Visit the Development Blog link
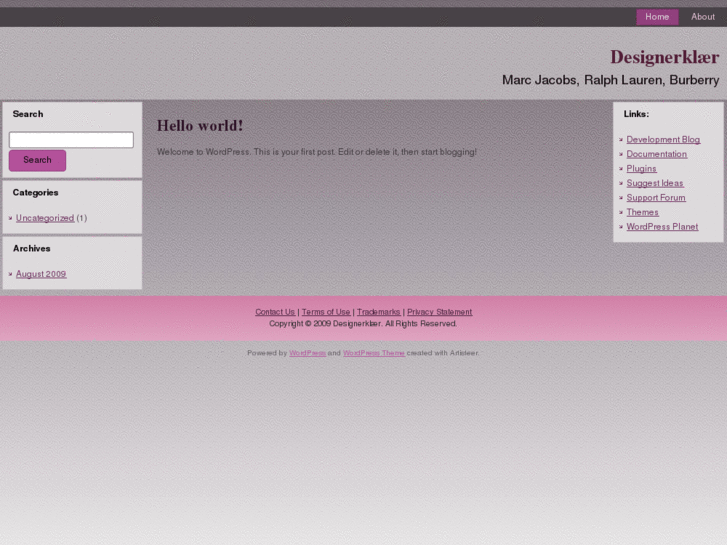727x545 pixels. [x=663, y=140]
